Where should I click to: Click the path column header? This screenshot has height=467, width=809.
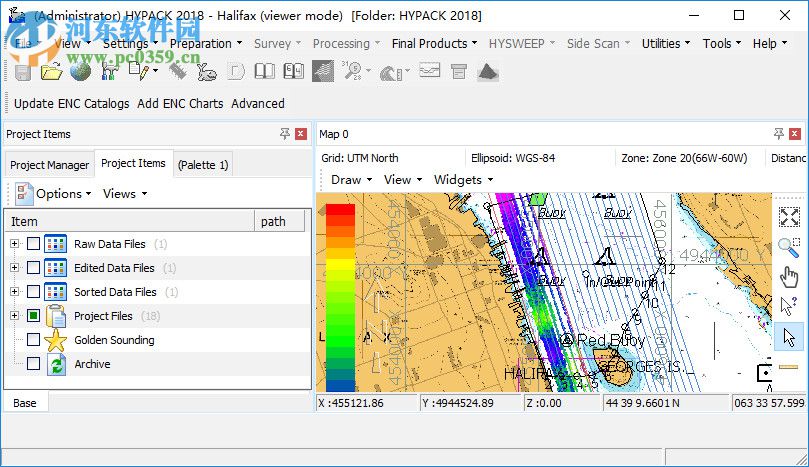tap(279, 221)
